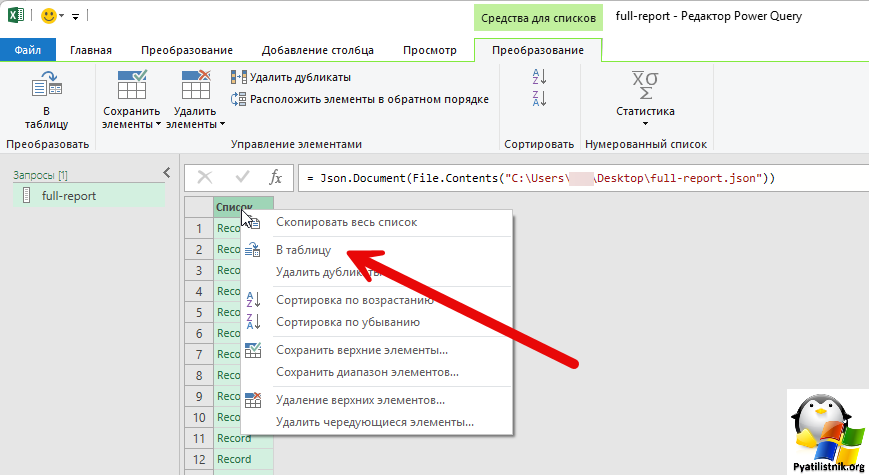The height and width of the screenshot is (475, 869).
Task: Click the confirm checkmark in formula bar
Action: [x=242, y=177]
